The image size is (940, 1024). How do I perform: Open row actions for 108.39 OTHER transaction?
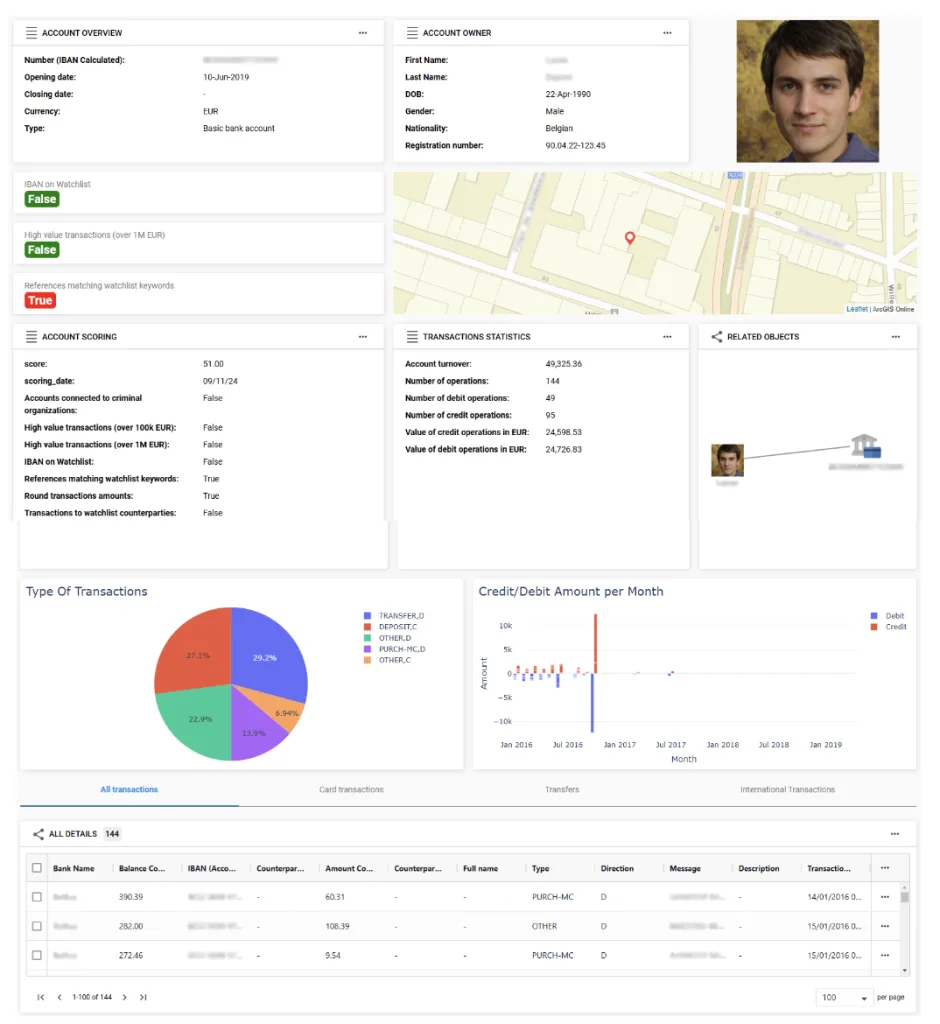click(884, 926)
